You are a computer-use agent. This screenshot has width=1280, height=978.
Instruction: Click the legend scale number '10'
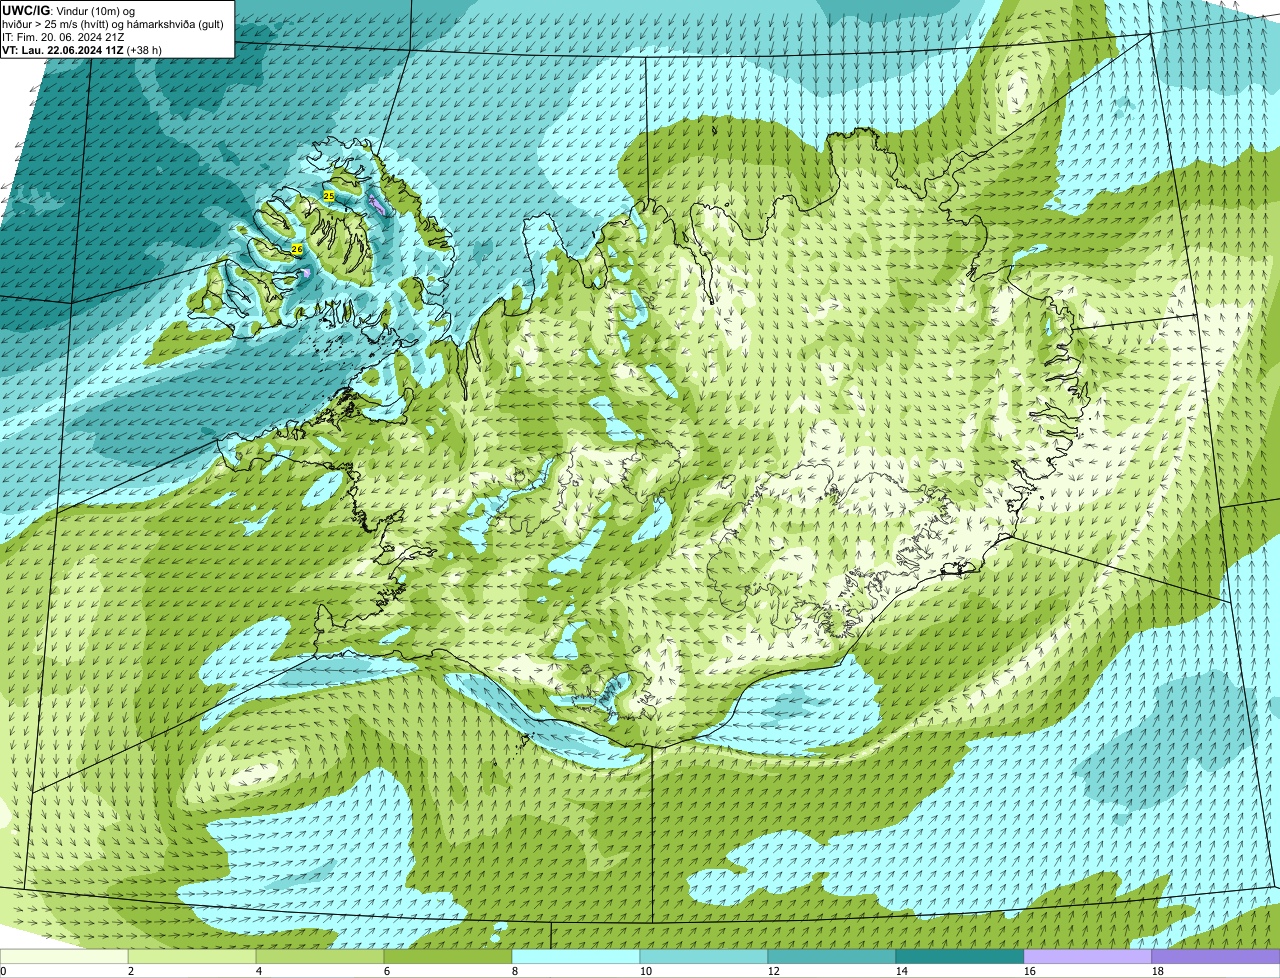point(646,971)
